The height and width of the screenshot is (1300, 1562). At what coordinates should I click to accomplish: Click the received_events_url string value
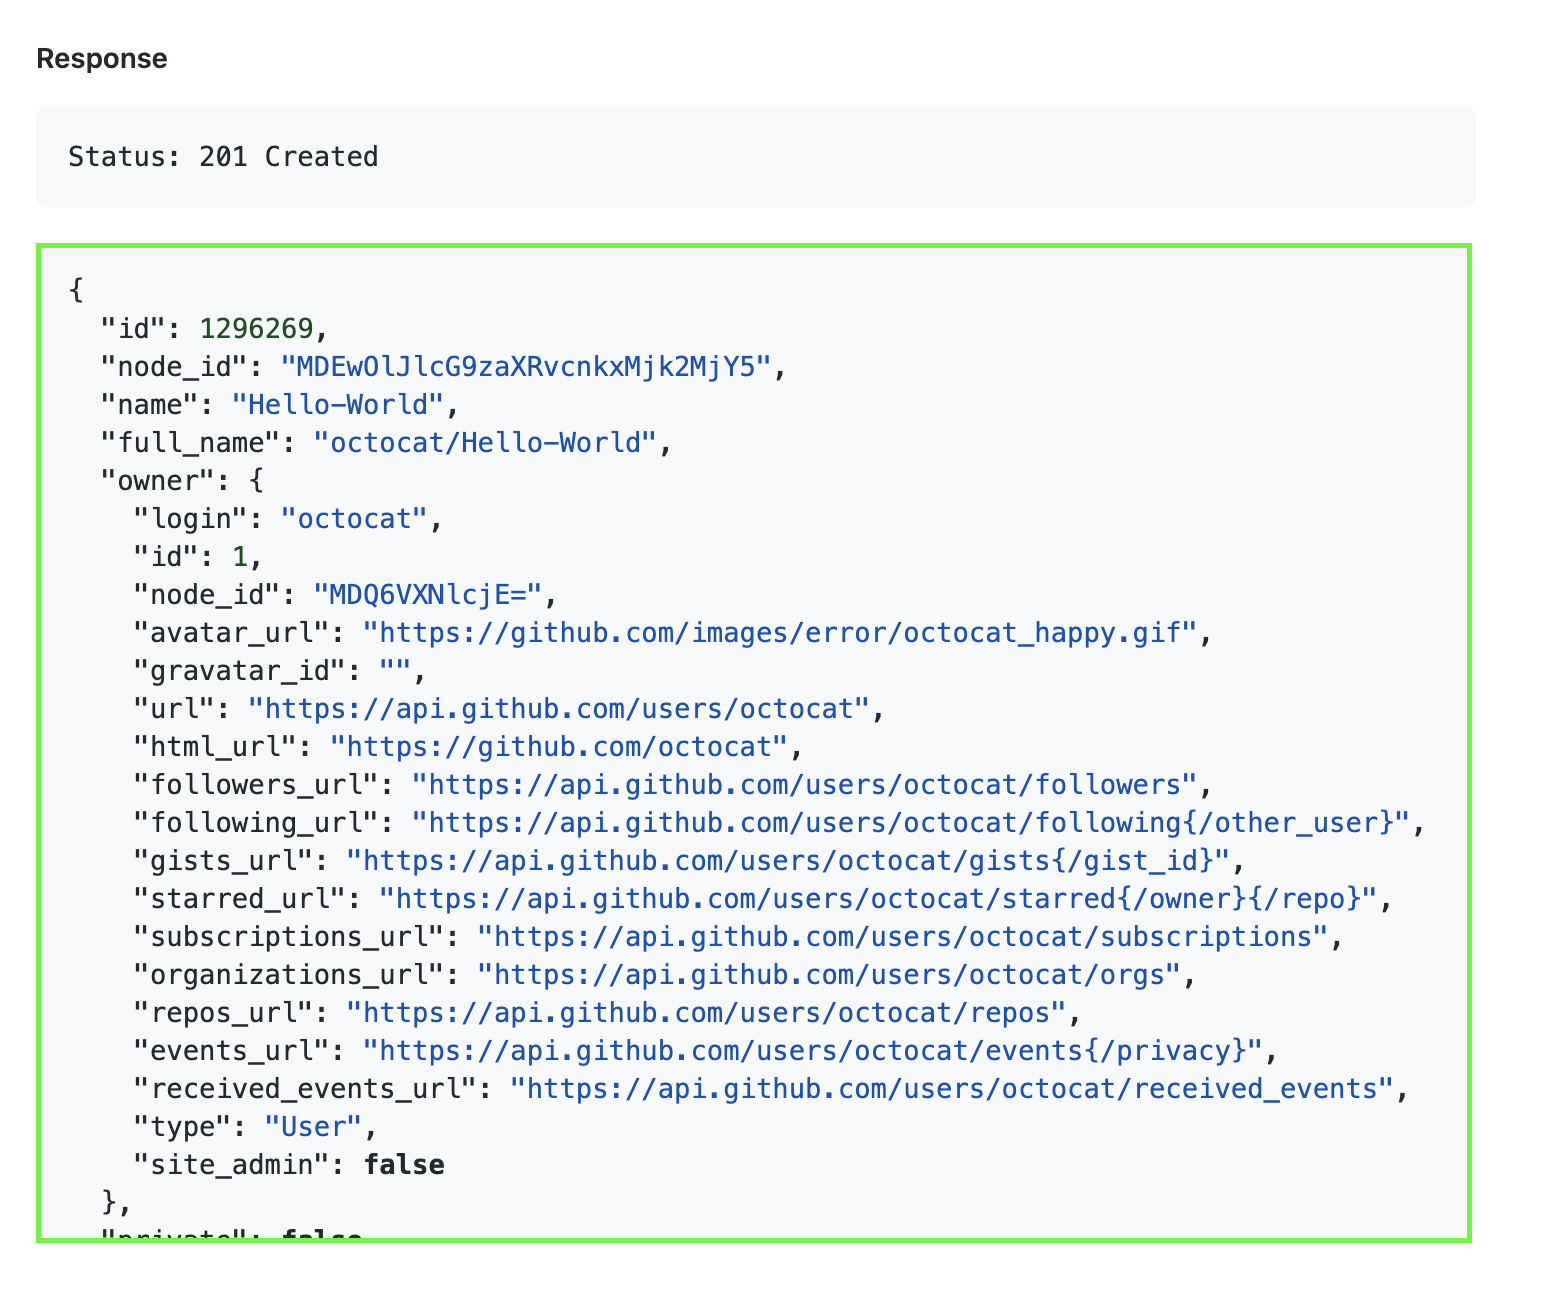tap(952, 1088)
